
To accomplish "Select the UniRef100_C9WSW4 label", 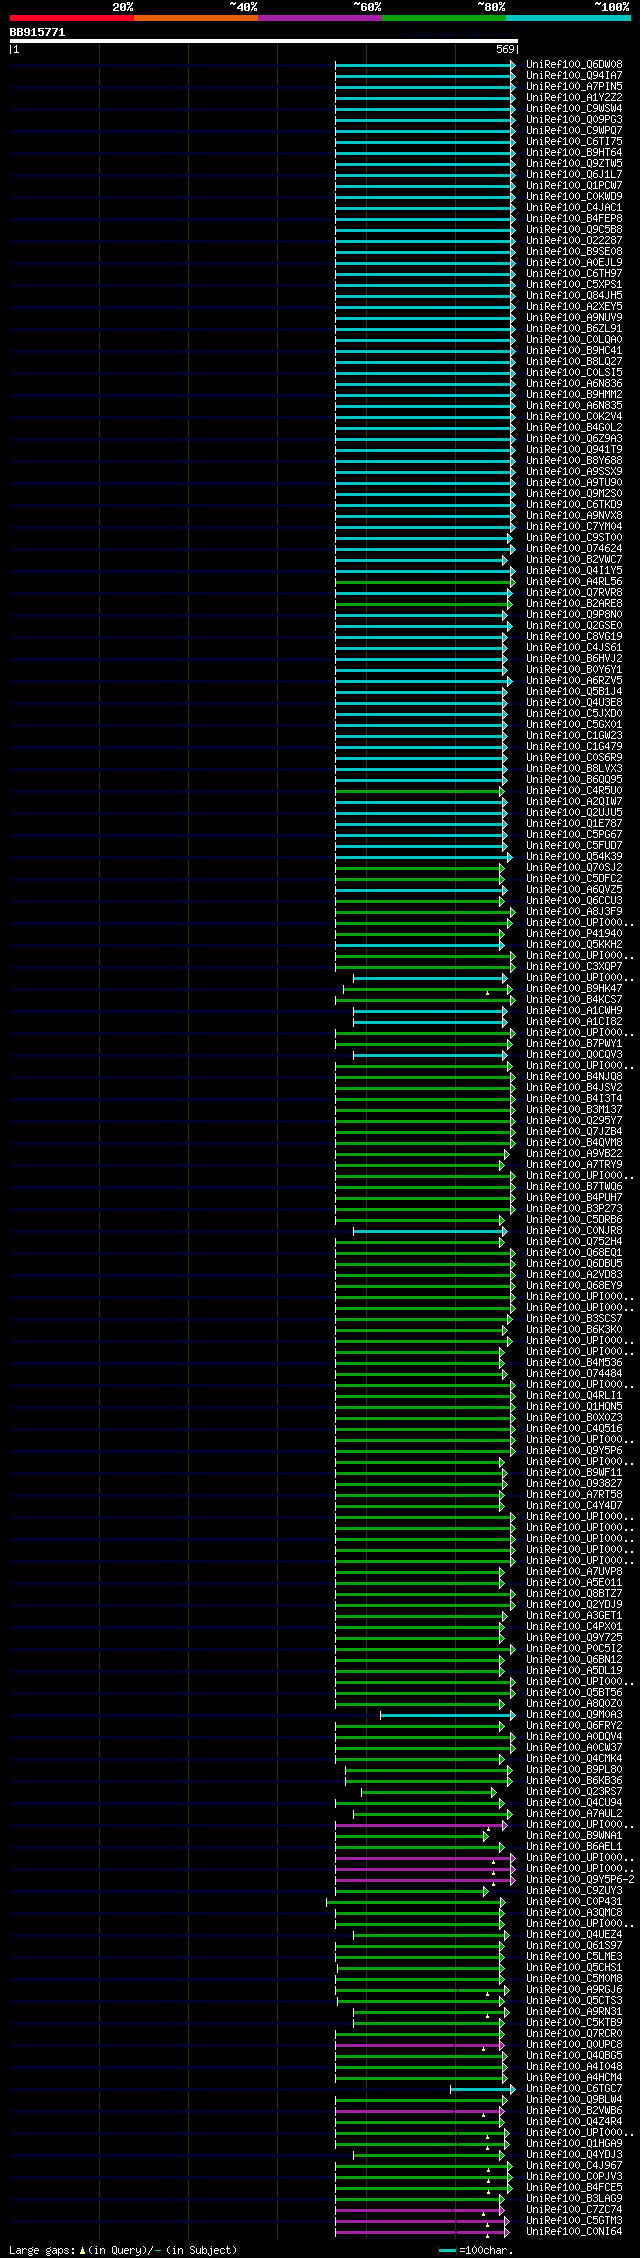I will pos(574,108).
